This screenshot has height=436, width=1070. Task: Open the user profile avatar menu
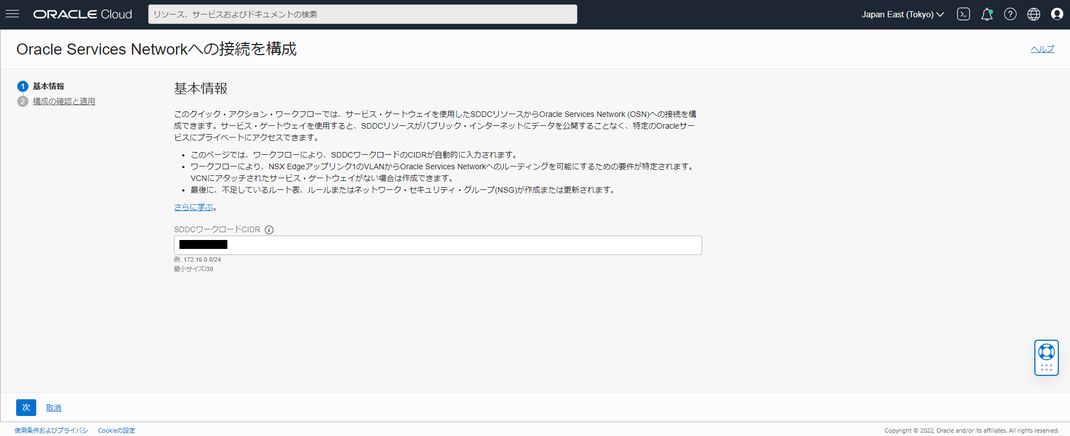click(1057, 14)
